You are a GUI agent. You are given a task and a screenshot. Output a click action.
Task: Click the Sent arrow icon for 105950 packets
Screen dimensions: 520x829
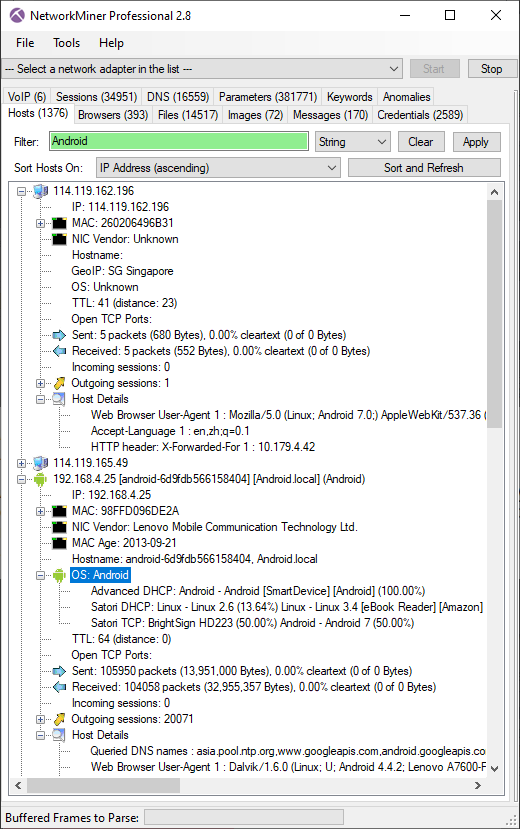tap(60, 671)
